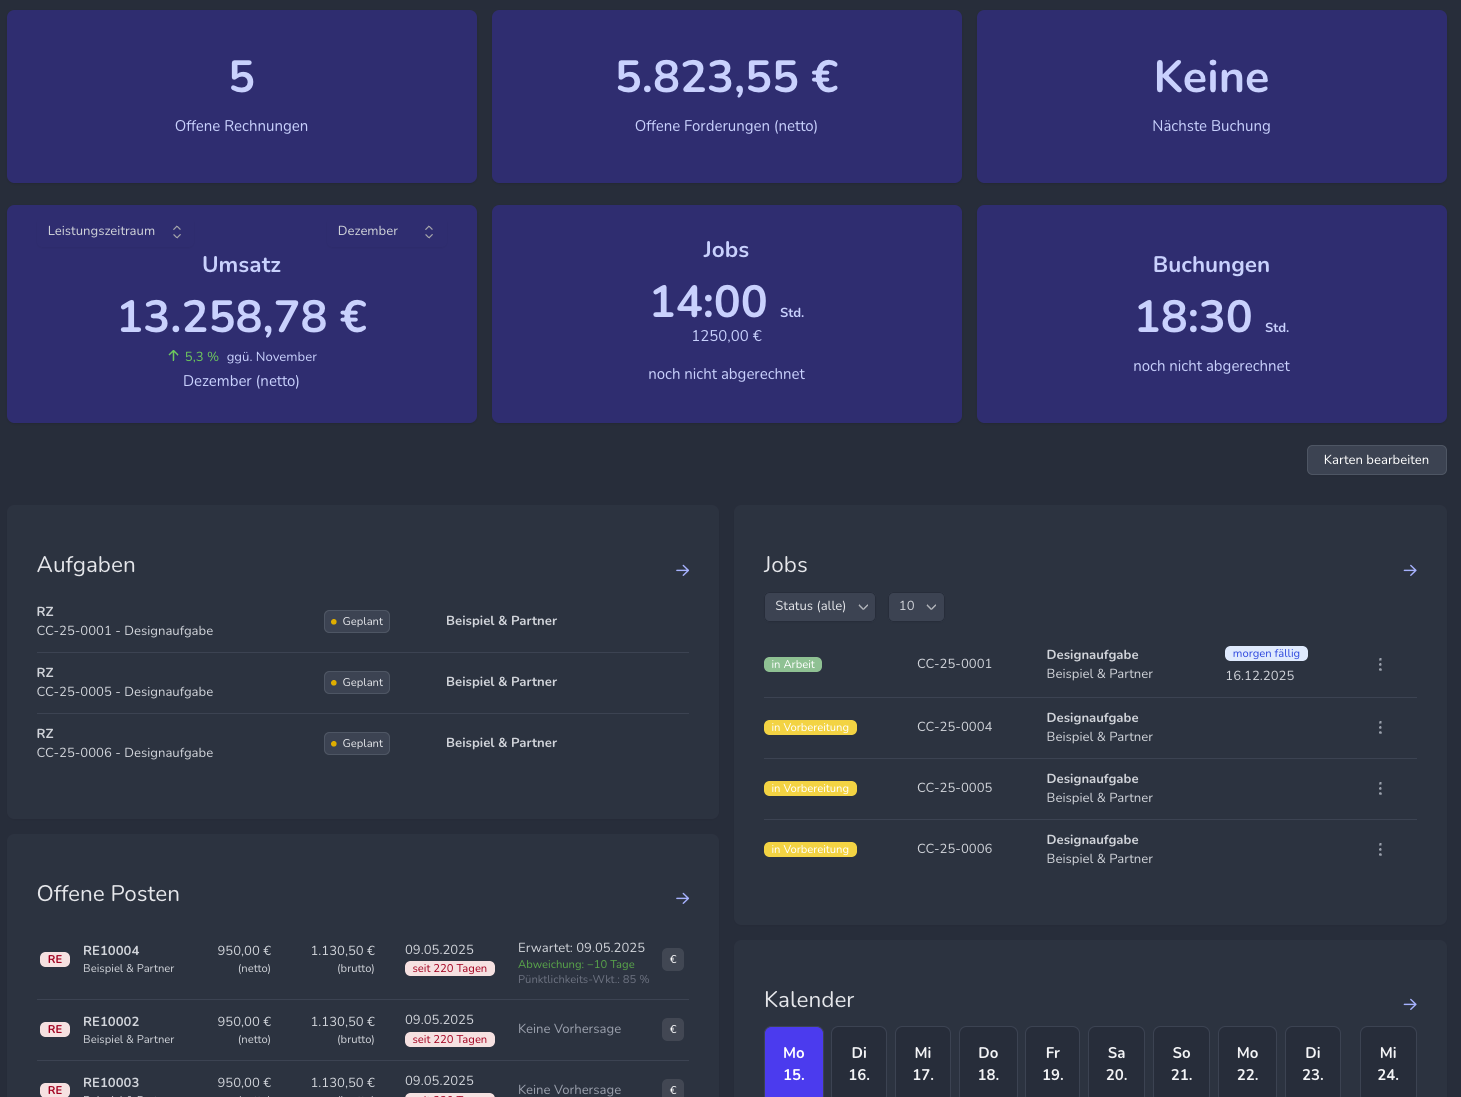Click the euro icon next to invoice RE10002

tap(672, 1028)
